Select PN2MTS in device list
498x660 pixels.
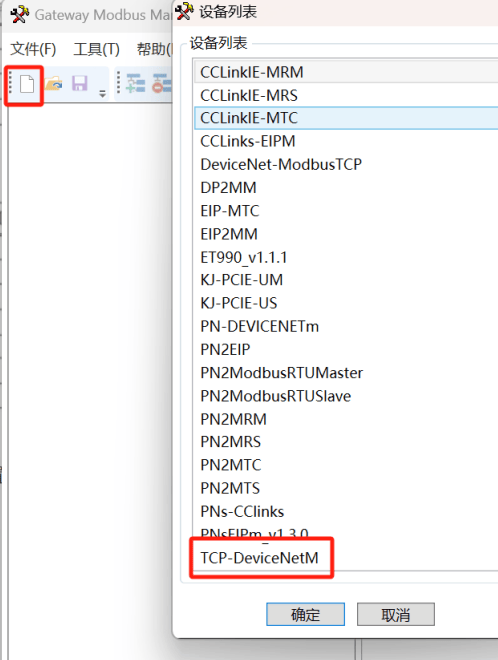[346, 488]
